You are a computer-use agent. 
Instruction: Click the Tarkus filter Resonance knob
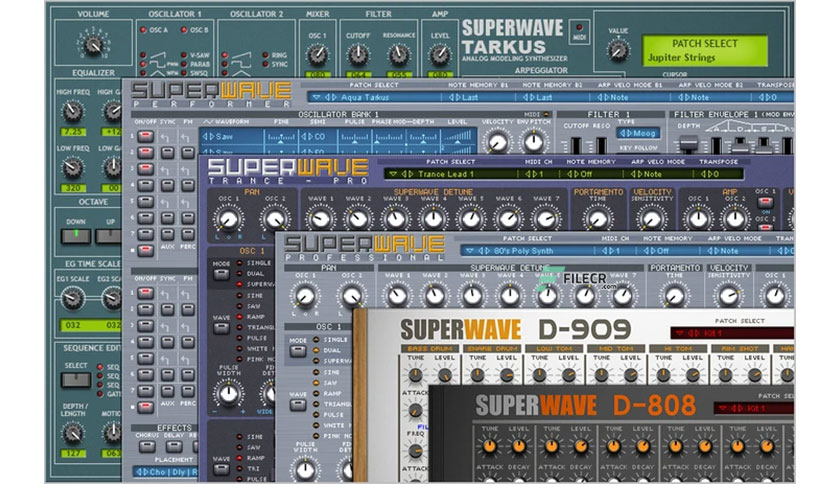[398, 54]
